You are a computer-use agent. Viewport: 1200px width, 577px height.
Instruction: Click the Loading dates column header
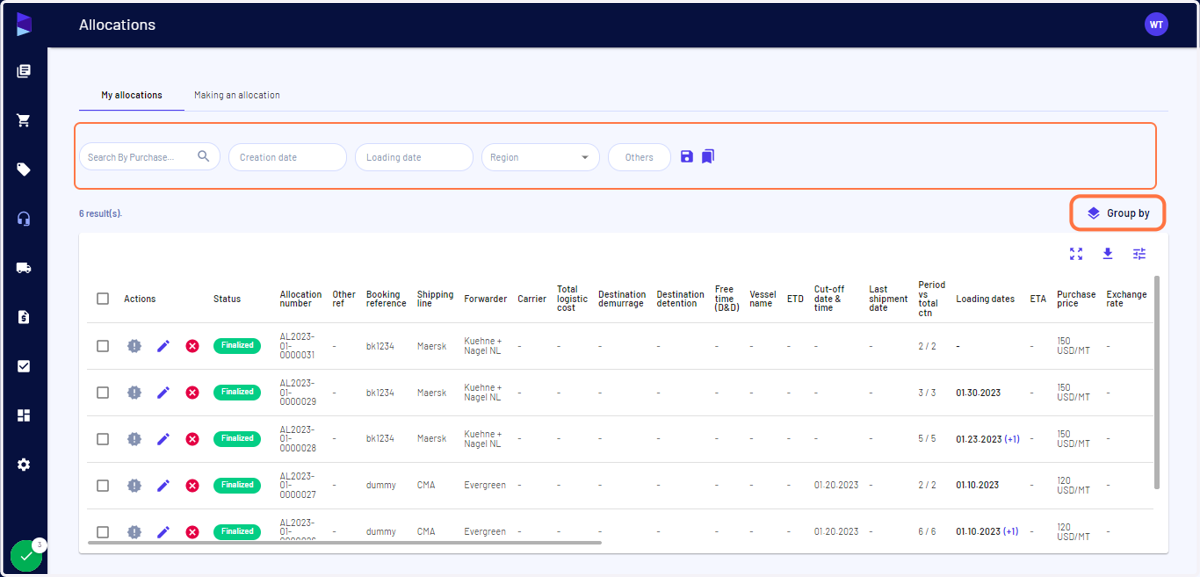pyautogui.click(x=985, y=299)
